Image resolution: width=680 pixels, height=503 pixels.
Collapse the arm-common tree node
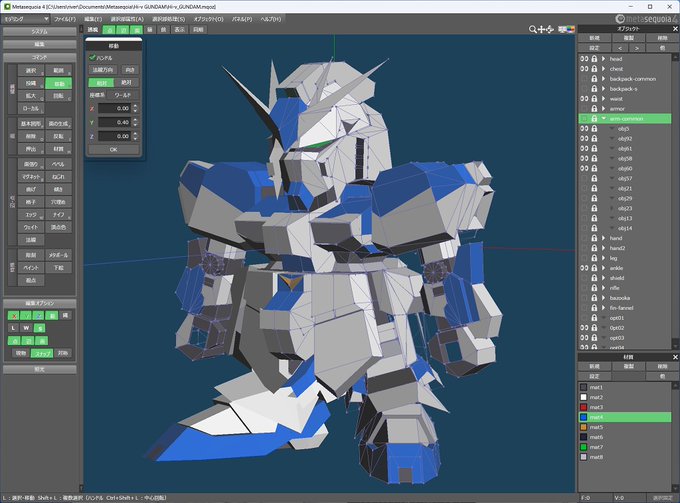pos(603,118)
